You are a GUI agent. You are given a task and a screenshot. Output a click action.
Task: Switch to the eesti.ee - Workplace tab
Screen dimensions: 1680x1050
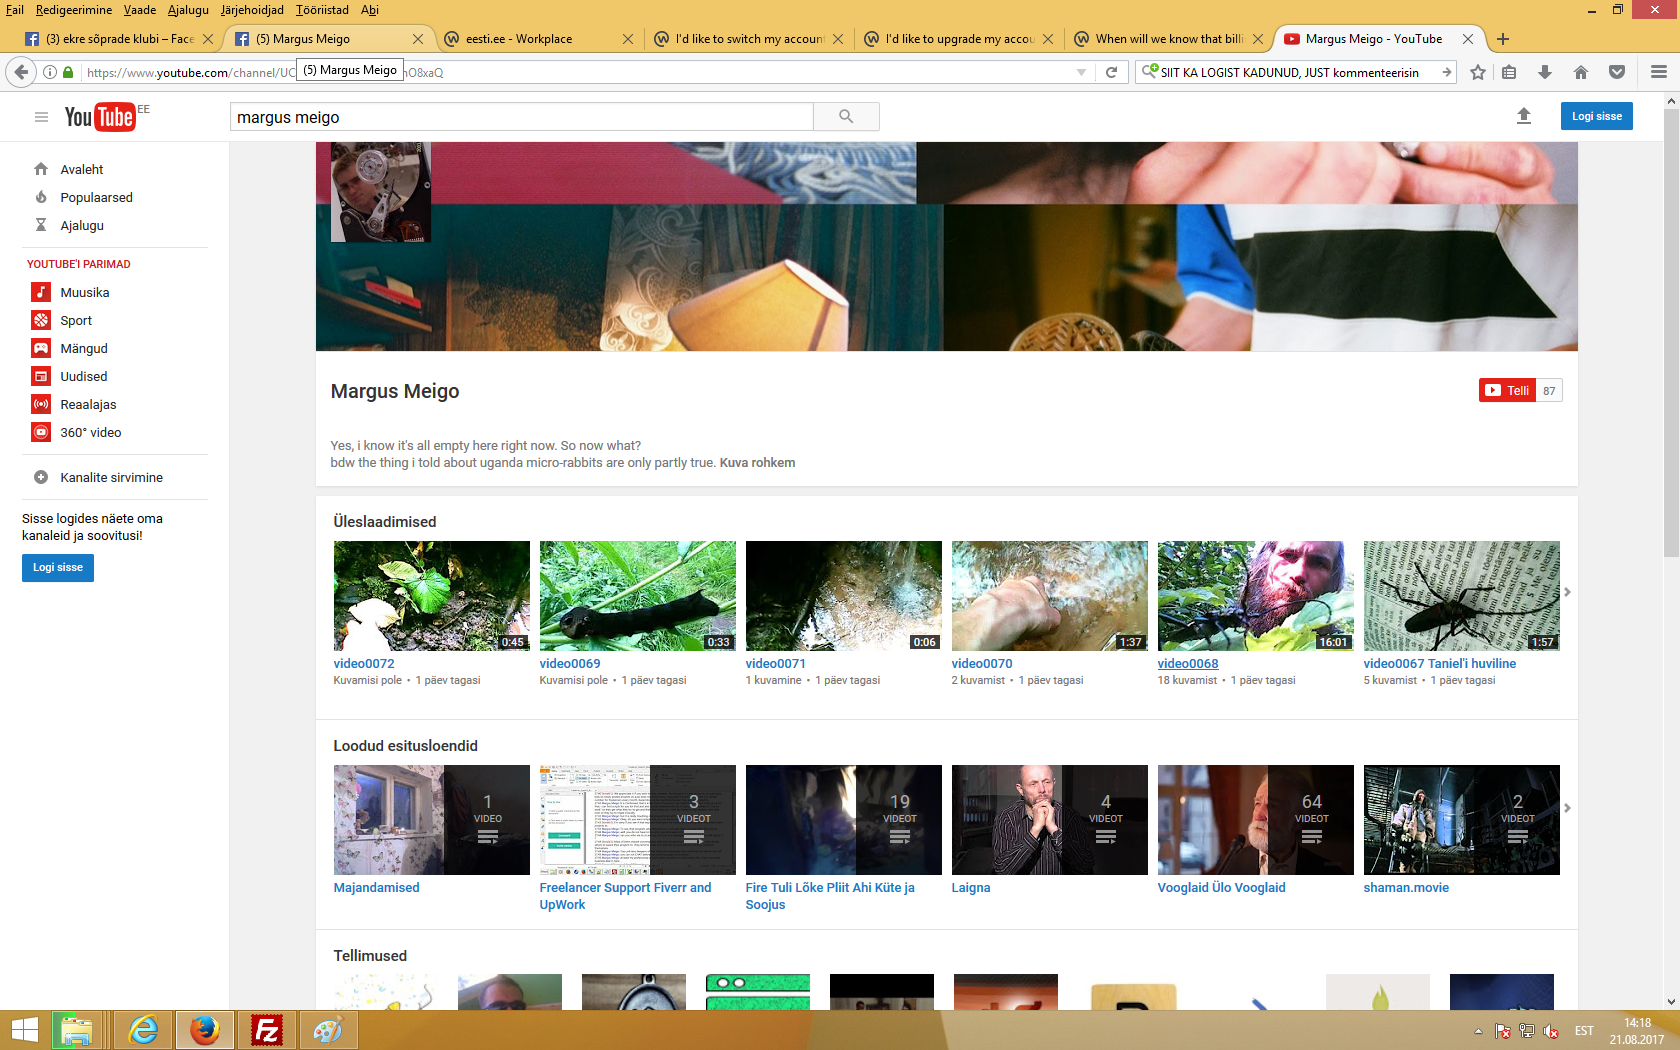tap(538, 39)
